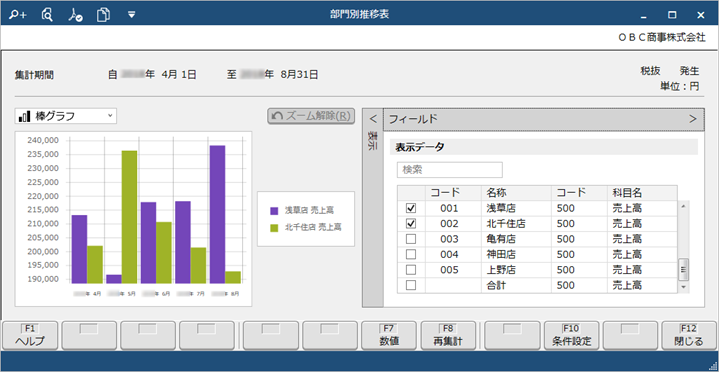Click the 合計 name cell
Image resolution: width=719 pixels, height=372 pixels.
(516, 285)
